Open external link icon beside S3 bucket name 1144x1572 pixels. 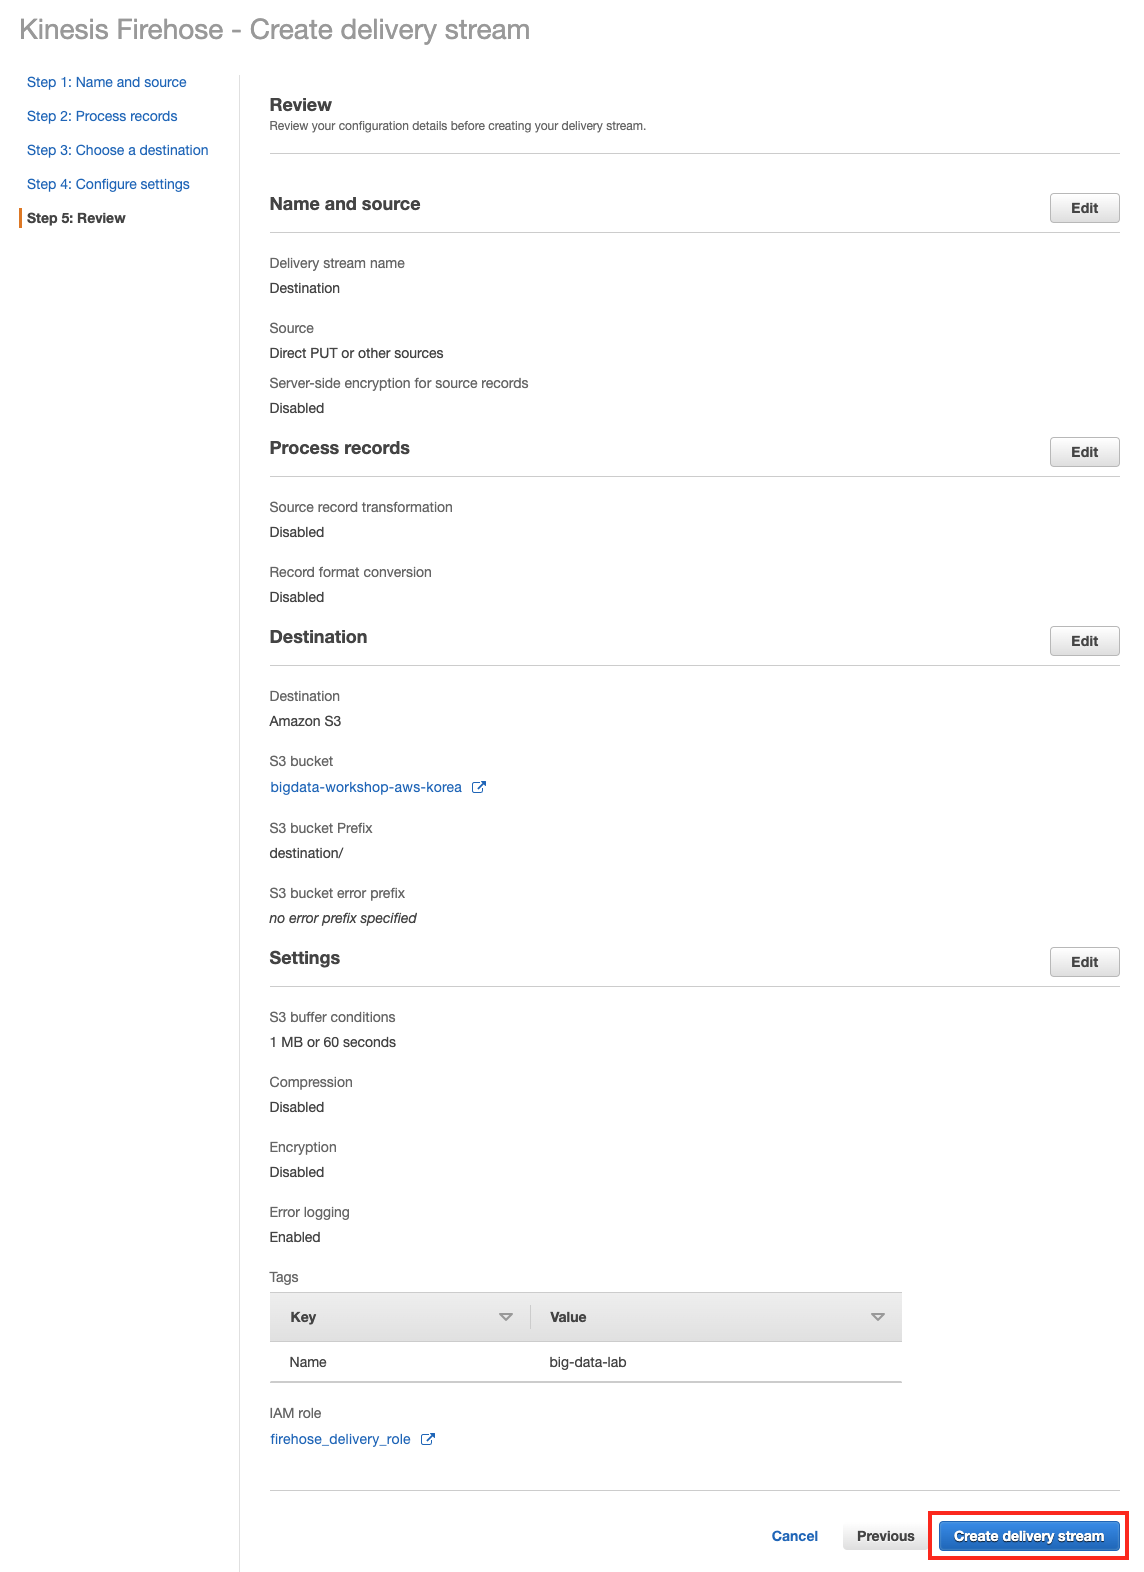[479, 787]
